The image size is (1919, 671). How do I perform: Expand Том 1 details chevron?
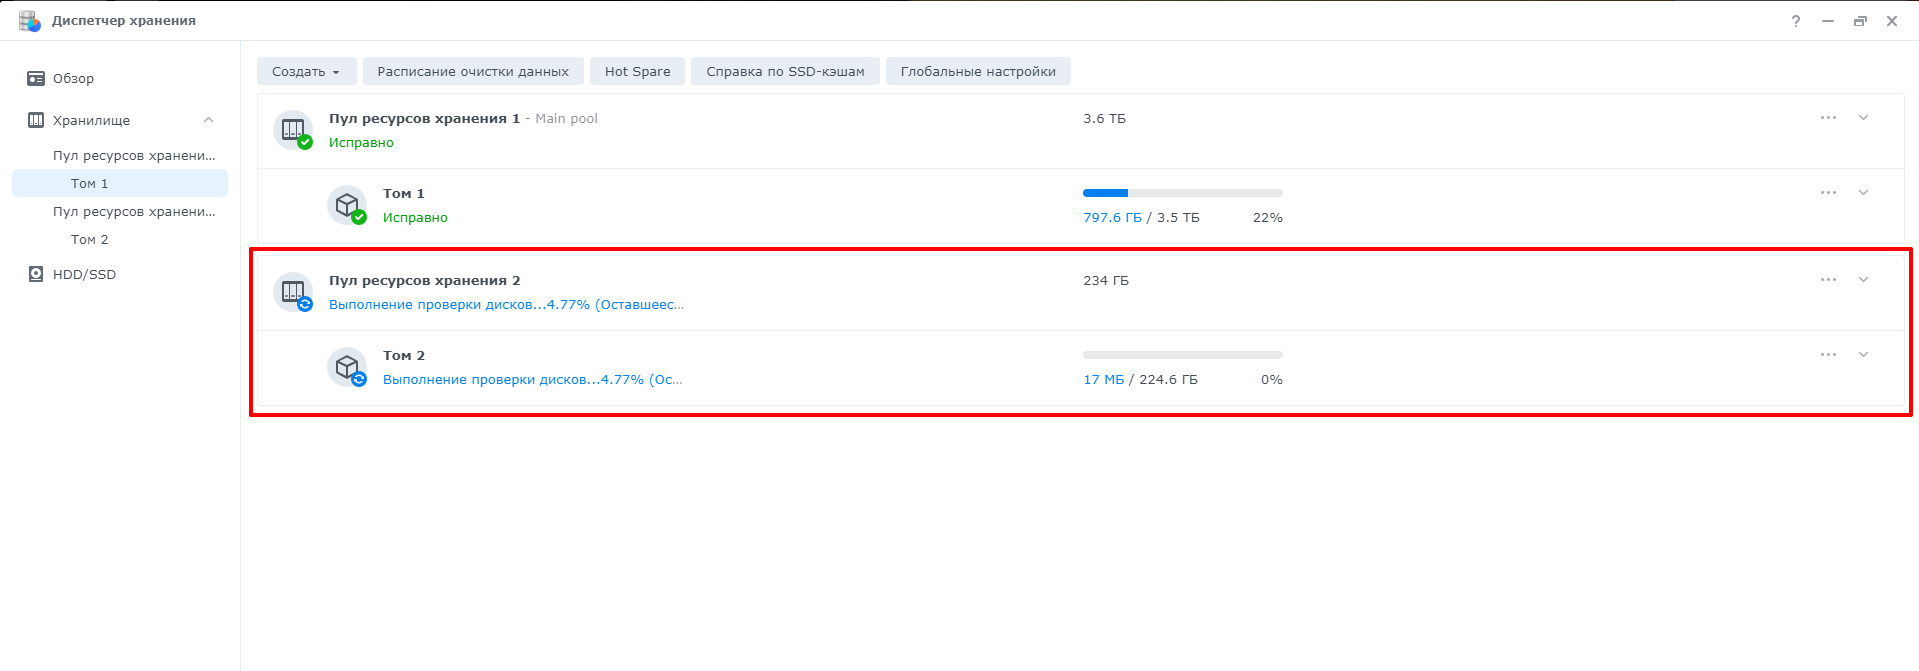click(1864, 192)
